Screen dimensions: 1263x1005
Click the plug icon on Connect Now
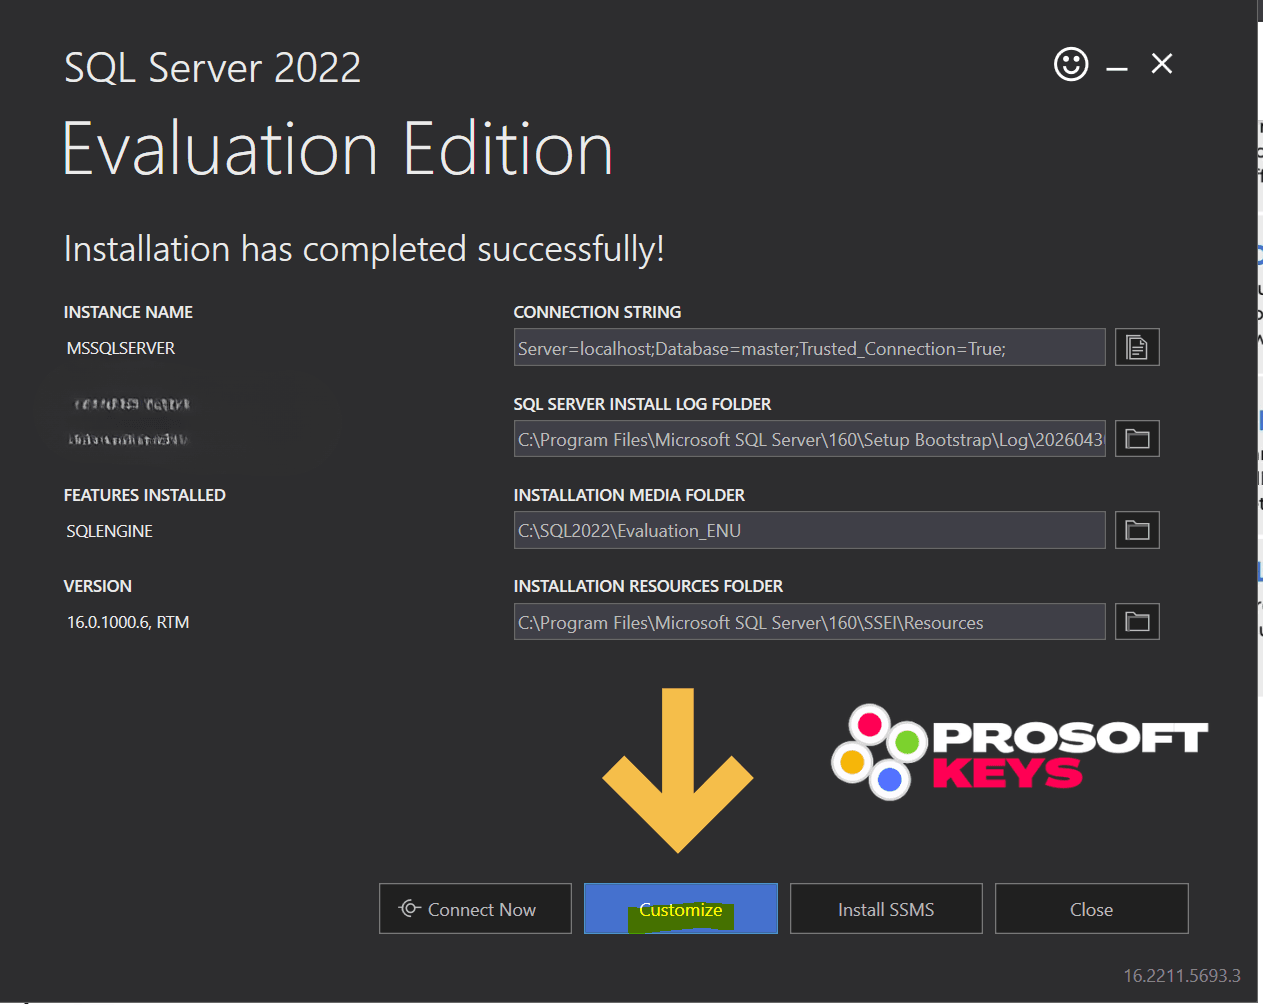pos(408,908)
